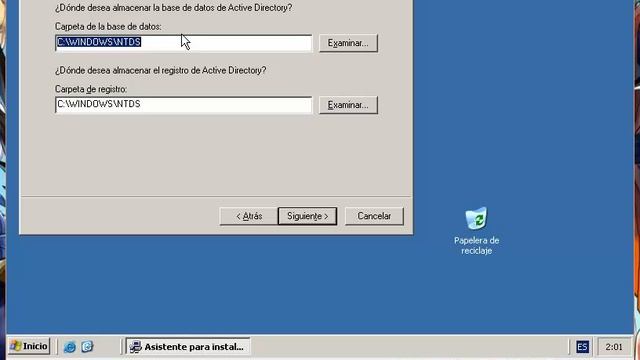640x360 pixels.
Task: Click the '¿Dónde desea almacenar la base de datos' question text
Action: click(173, 8)
